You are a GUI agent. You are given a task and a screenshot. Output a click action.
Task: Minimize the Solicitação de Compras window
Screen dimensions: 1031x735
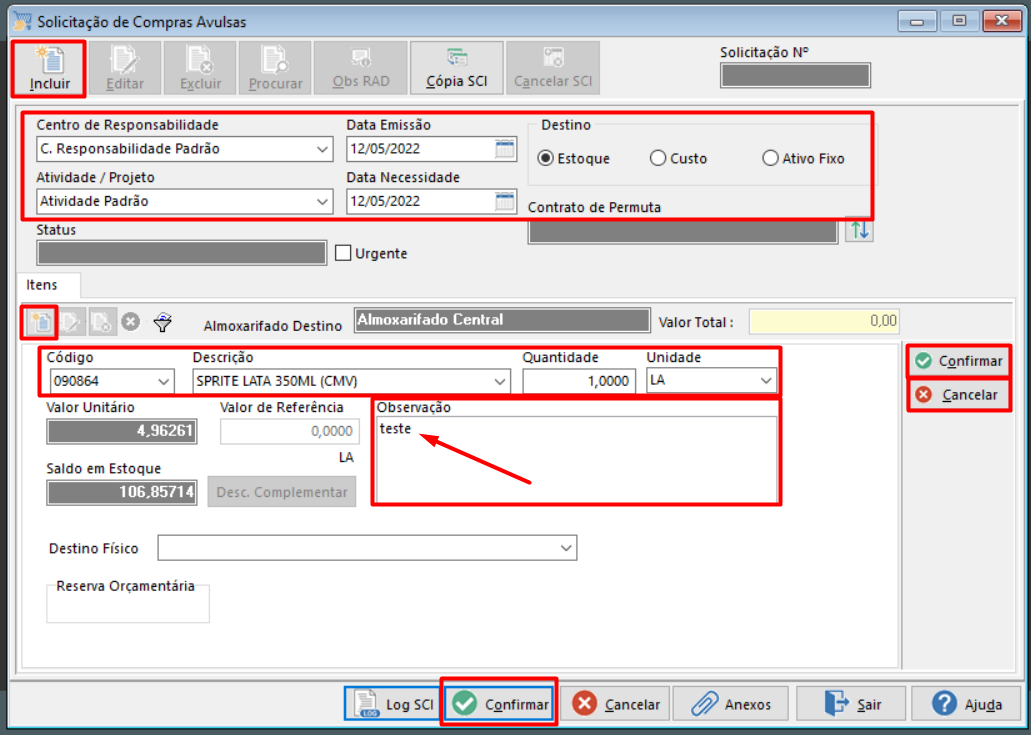917,21
